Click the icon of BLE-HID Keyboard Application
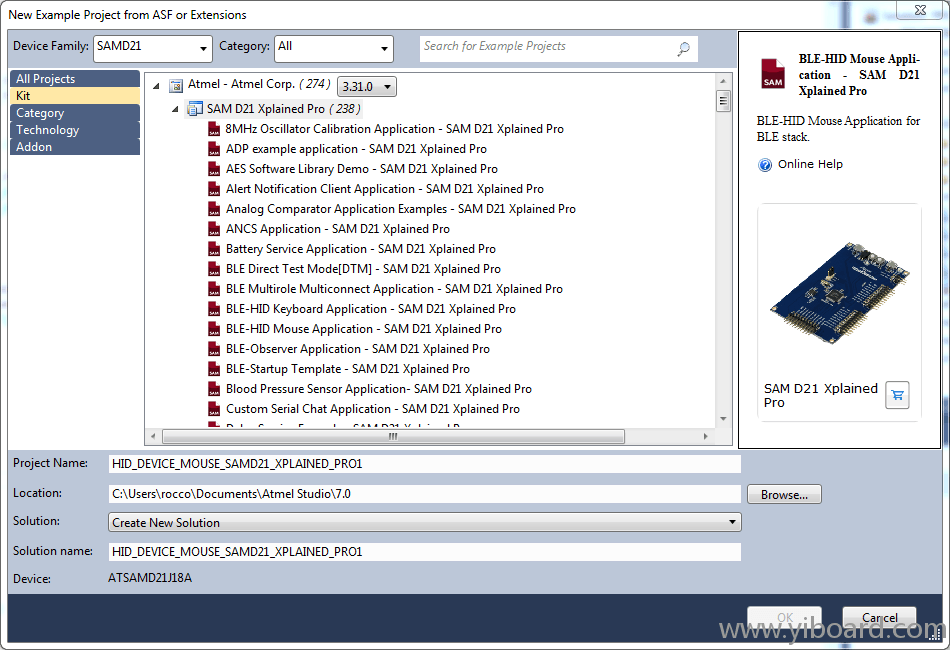The image size is (950, 650). point(214,309)
